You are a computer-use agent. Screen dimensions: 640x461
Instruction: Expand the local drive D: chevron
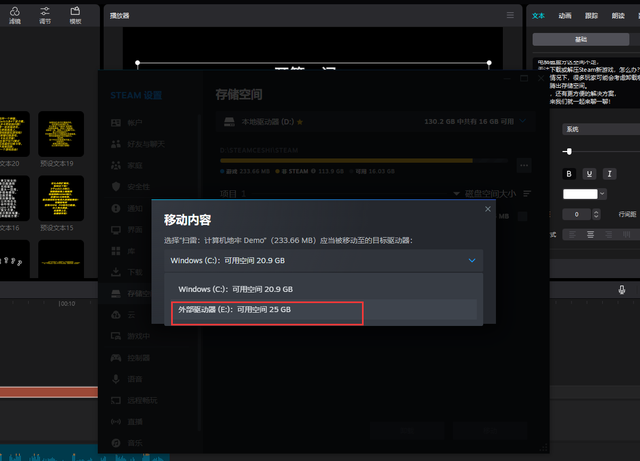coord(522,121)
